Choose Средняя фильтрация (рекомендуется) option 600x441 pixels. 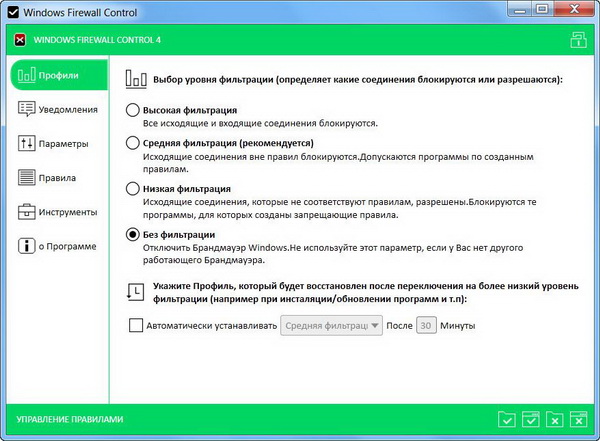point(133,144)
